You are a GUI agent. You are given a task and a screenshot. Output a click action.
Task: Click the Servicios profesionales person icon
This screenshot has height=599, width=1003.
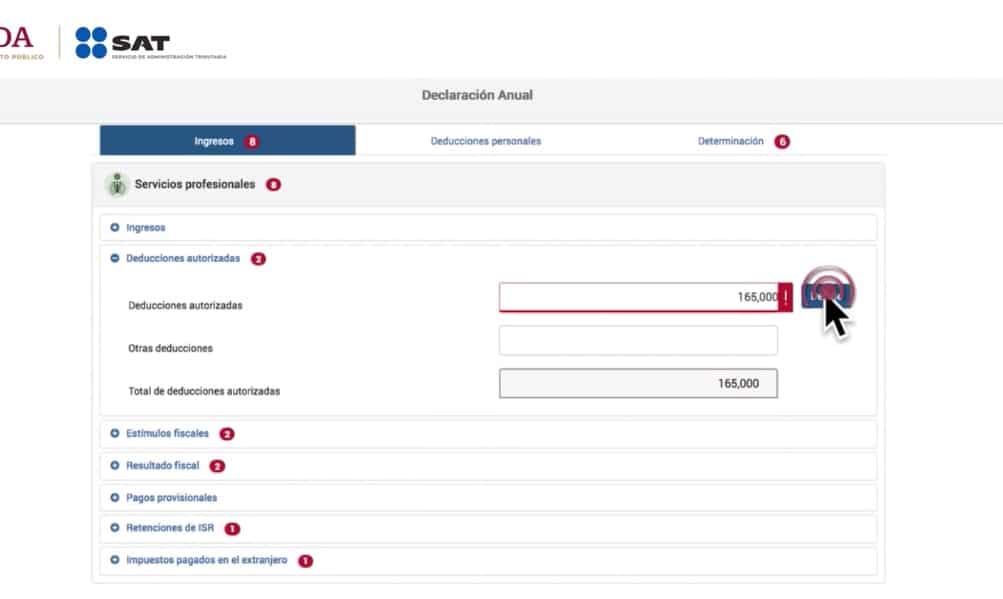click(117, 185)
